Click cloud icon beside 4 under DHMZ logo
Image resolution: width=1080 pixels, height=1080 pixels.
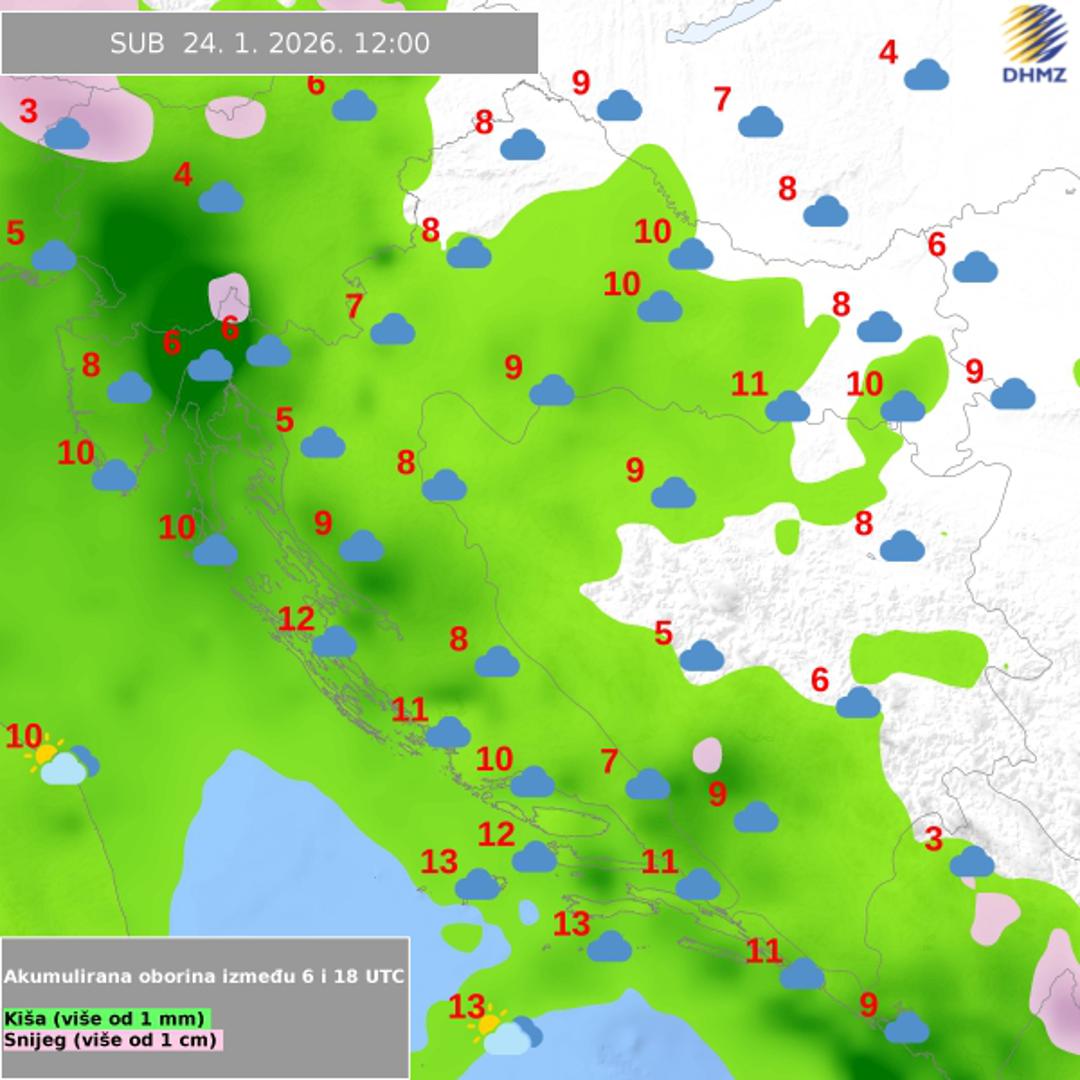point(926,75)
